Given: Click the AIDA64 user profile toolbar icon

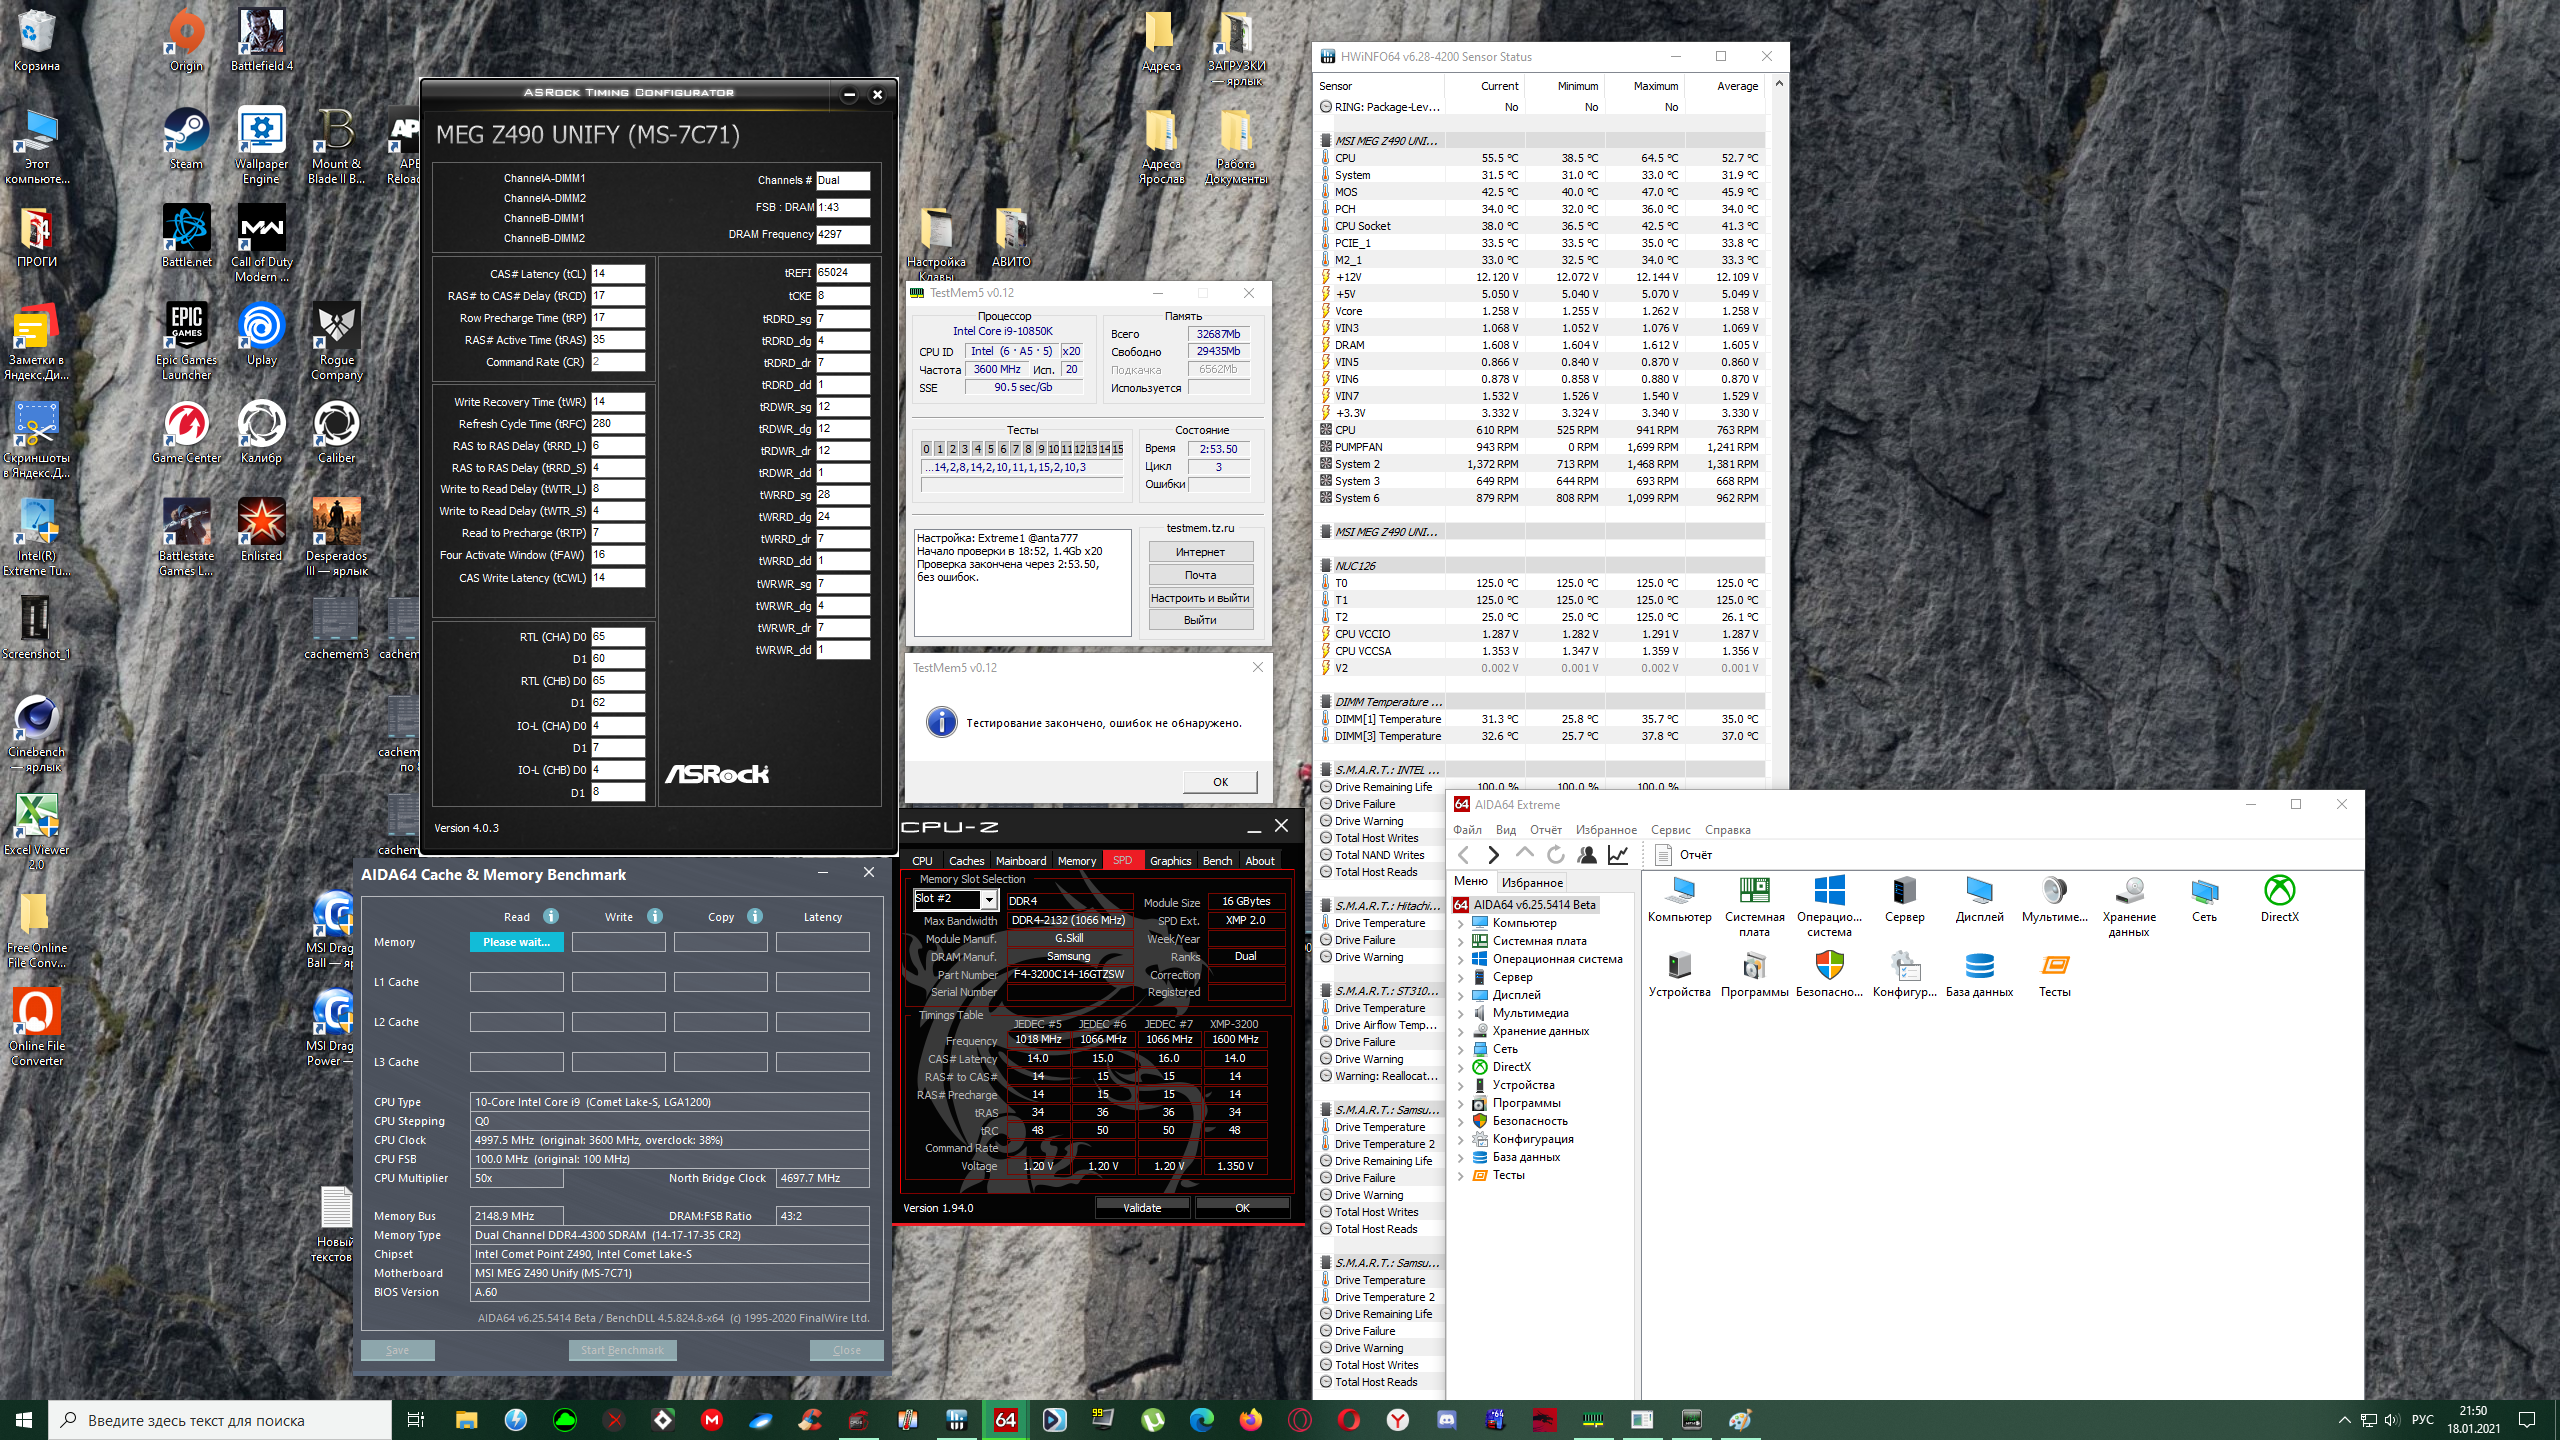Looking at the screenshot, I should point(1587,855).
